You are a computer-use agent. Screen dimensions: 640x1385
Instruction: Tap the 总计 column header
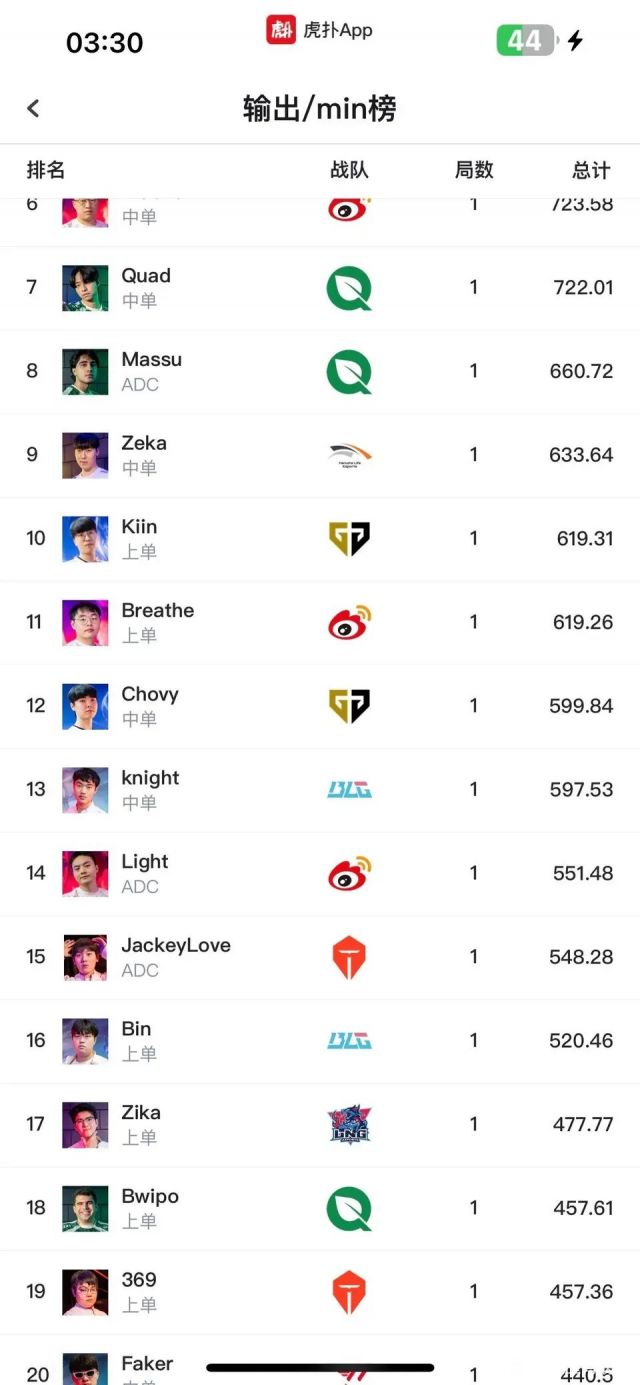click(591, 170)
